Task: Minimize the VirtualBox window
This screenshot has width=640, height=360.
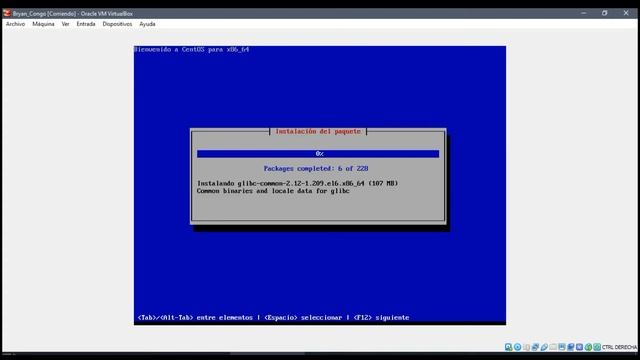Action: point(584,13)
